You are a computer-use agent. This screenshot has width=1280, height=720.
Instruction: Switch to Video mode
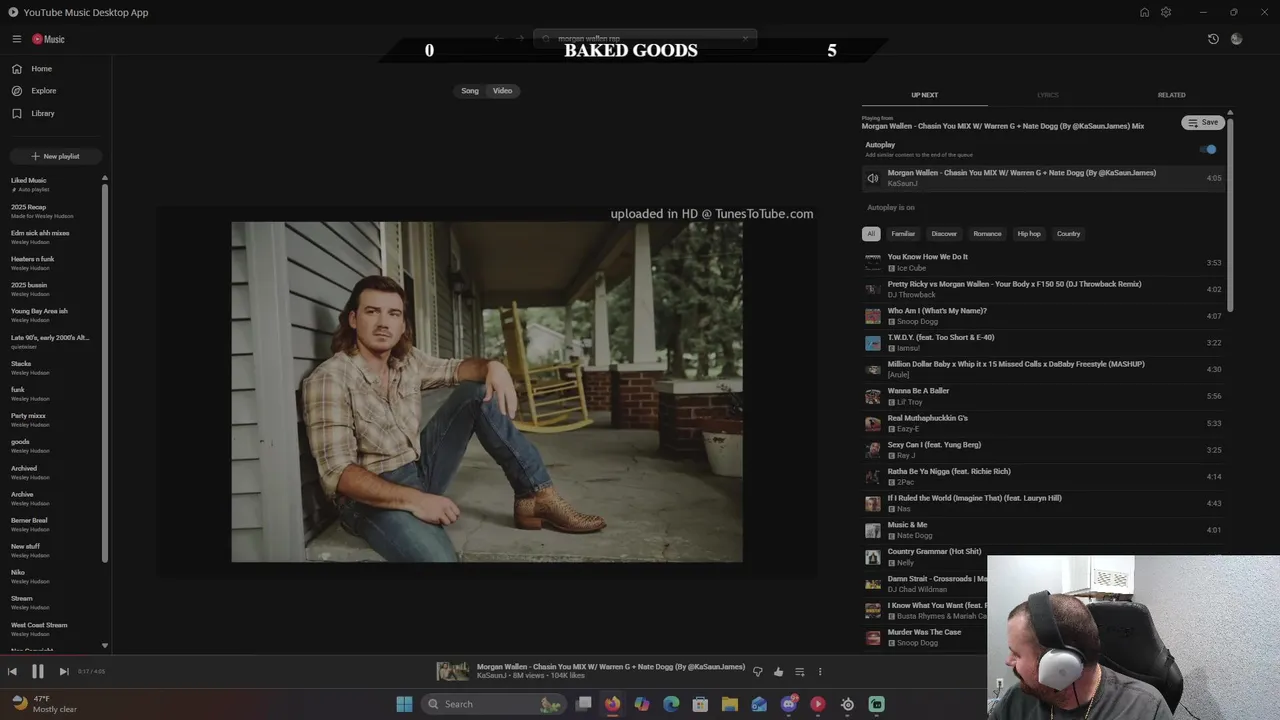[502, 91]
